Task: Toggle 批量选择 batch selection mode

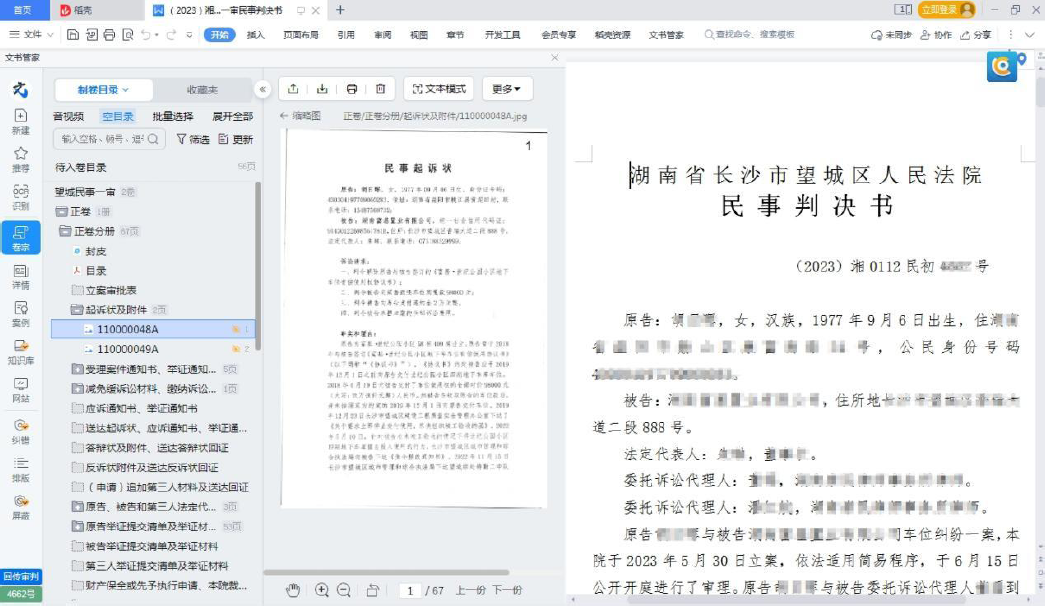Action: point(172,116)
